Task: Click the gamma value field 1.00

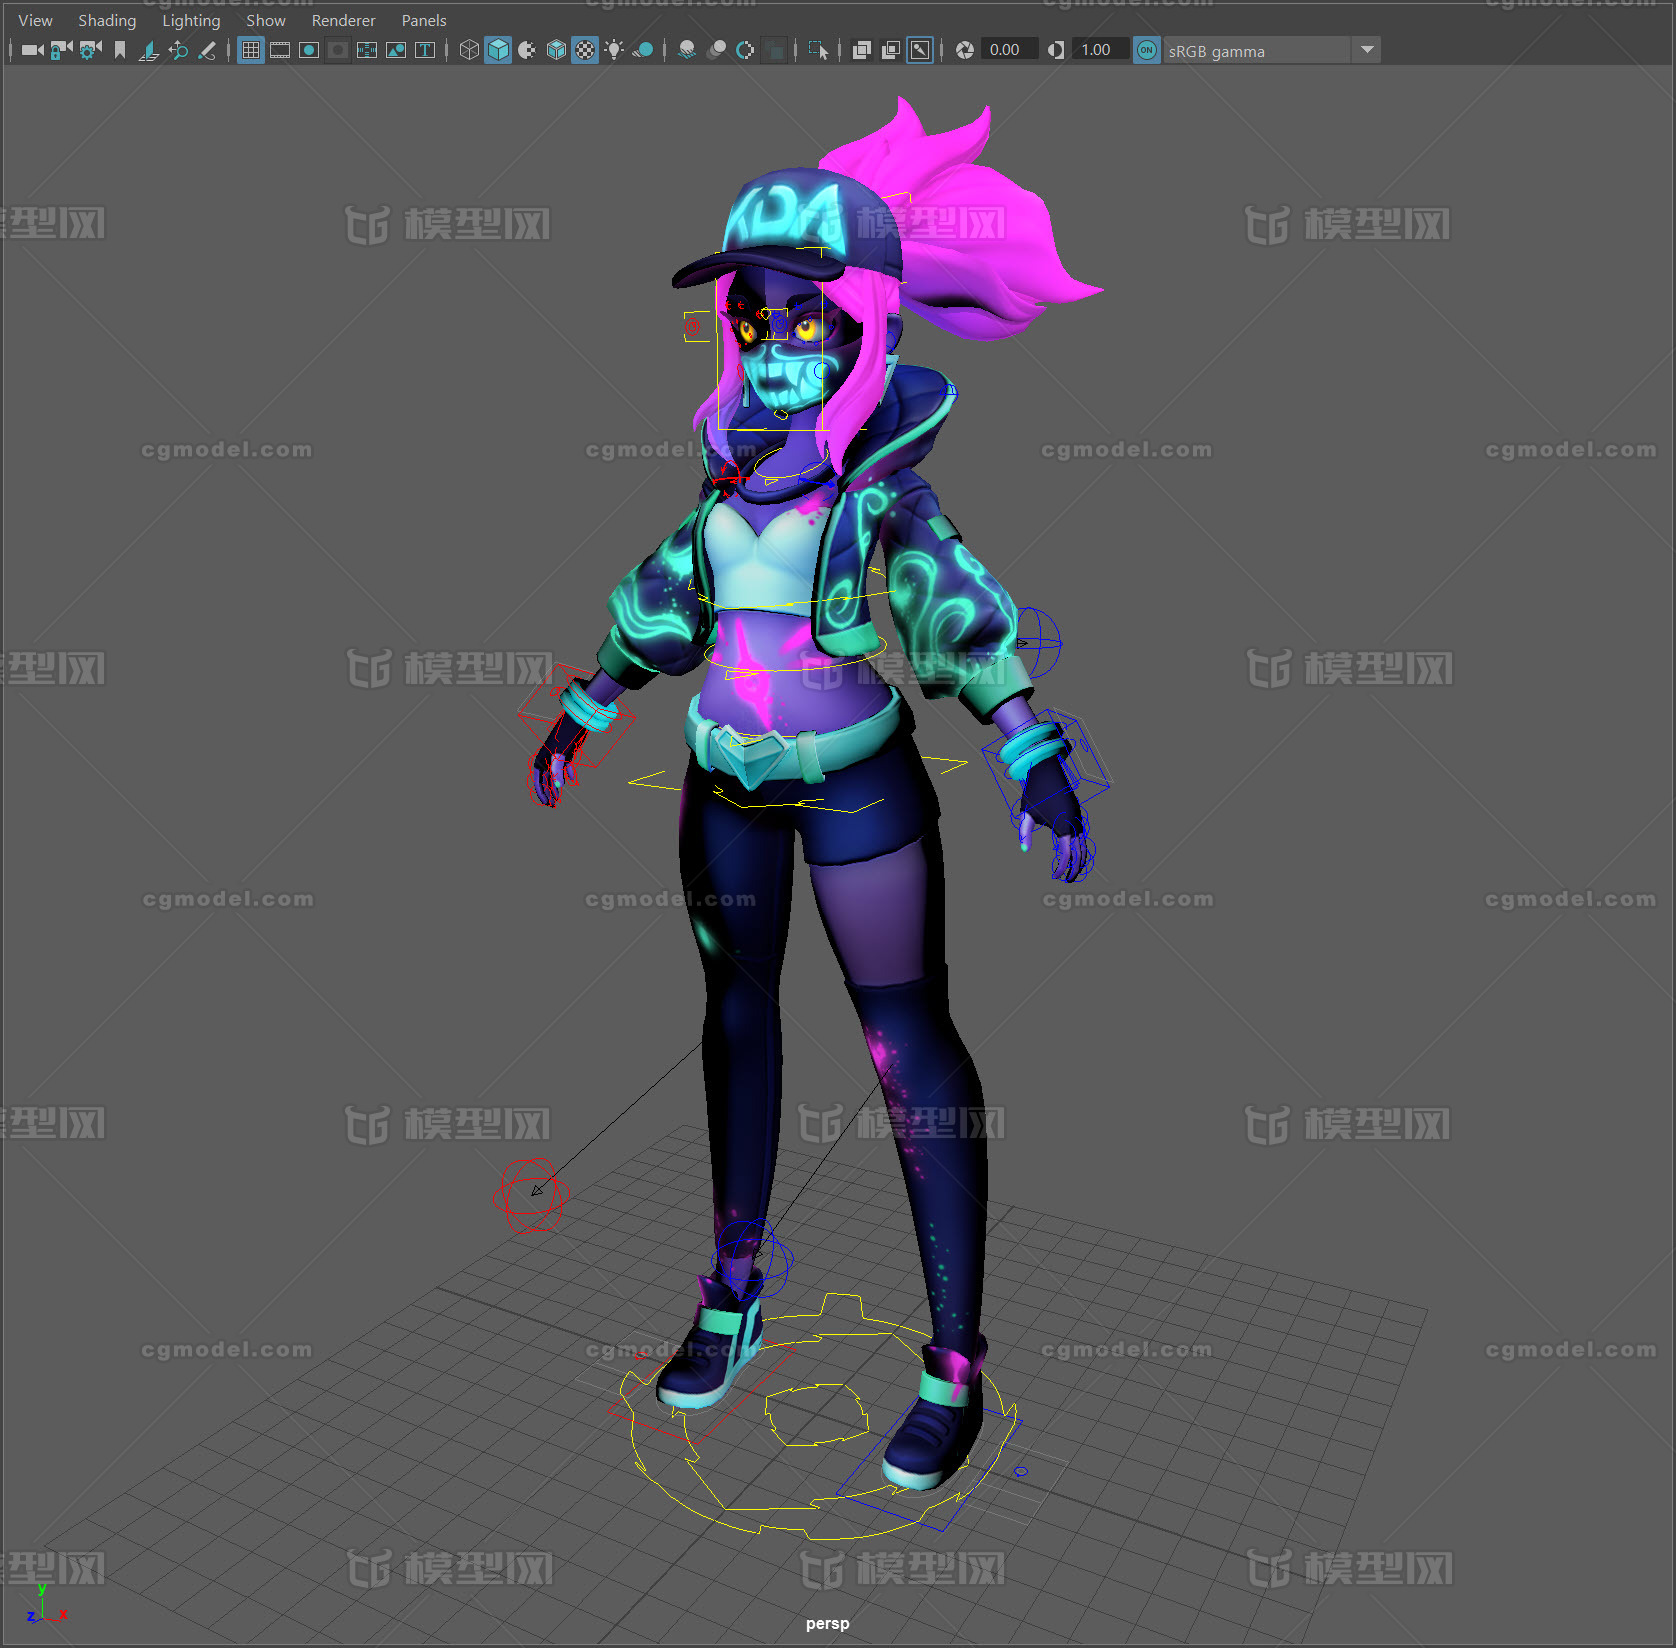Action: 1099,50
